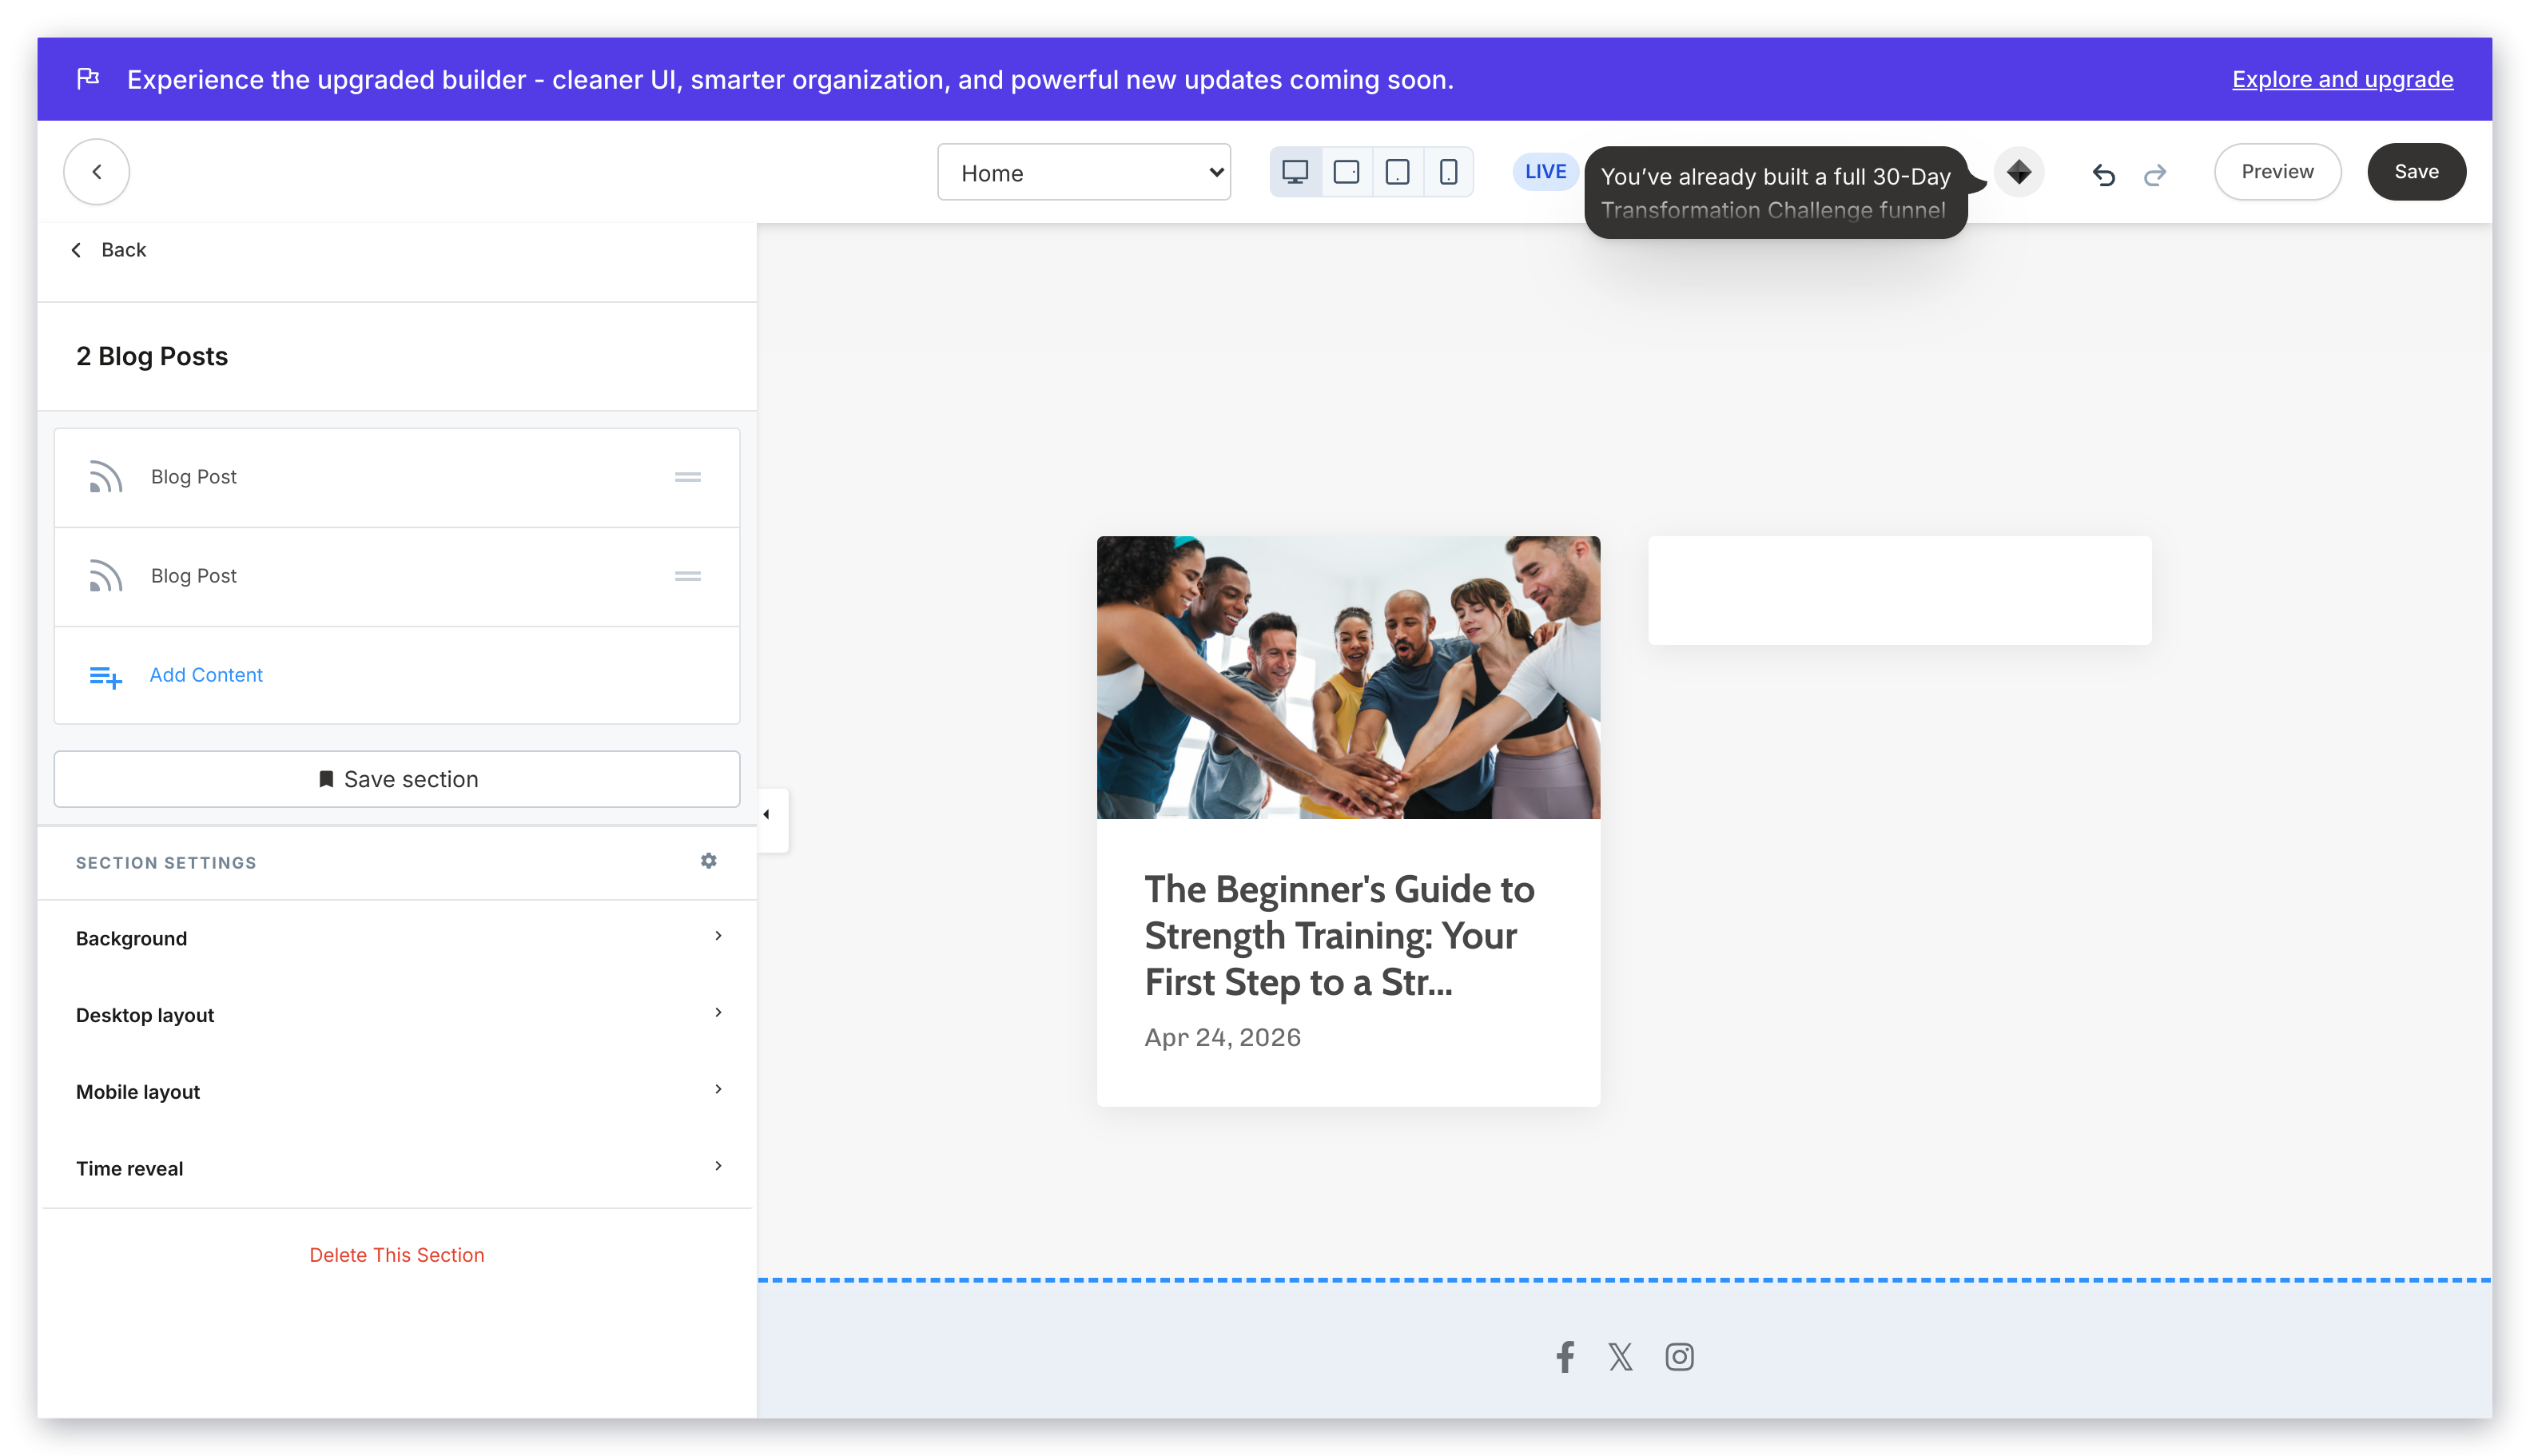The width and height of the screenshot is (2530, 1456).
Task: Open the AI assistant diamond icon
Action: click(2018, 172)
